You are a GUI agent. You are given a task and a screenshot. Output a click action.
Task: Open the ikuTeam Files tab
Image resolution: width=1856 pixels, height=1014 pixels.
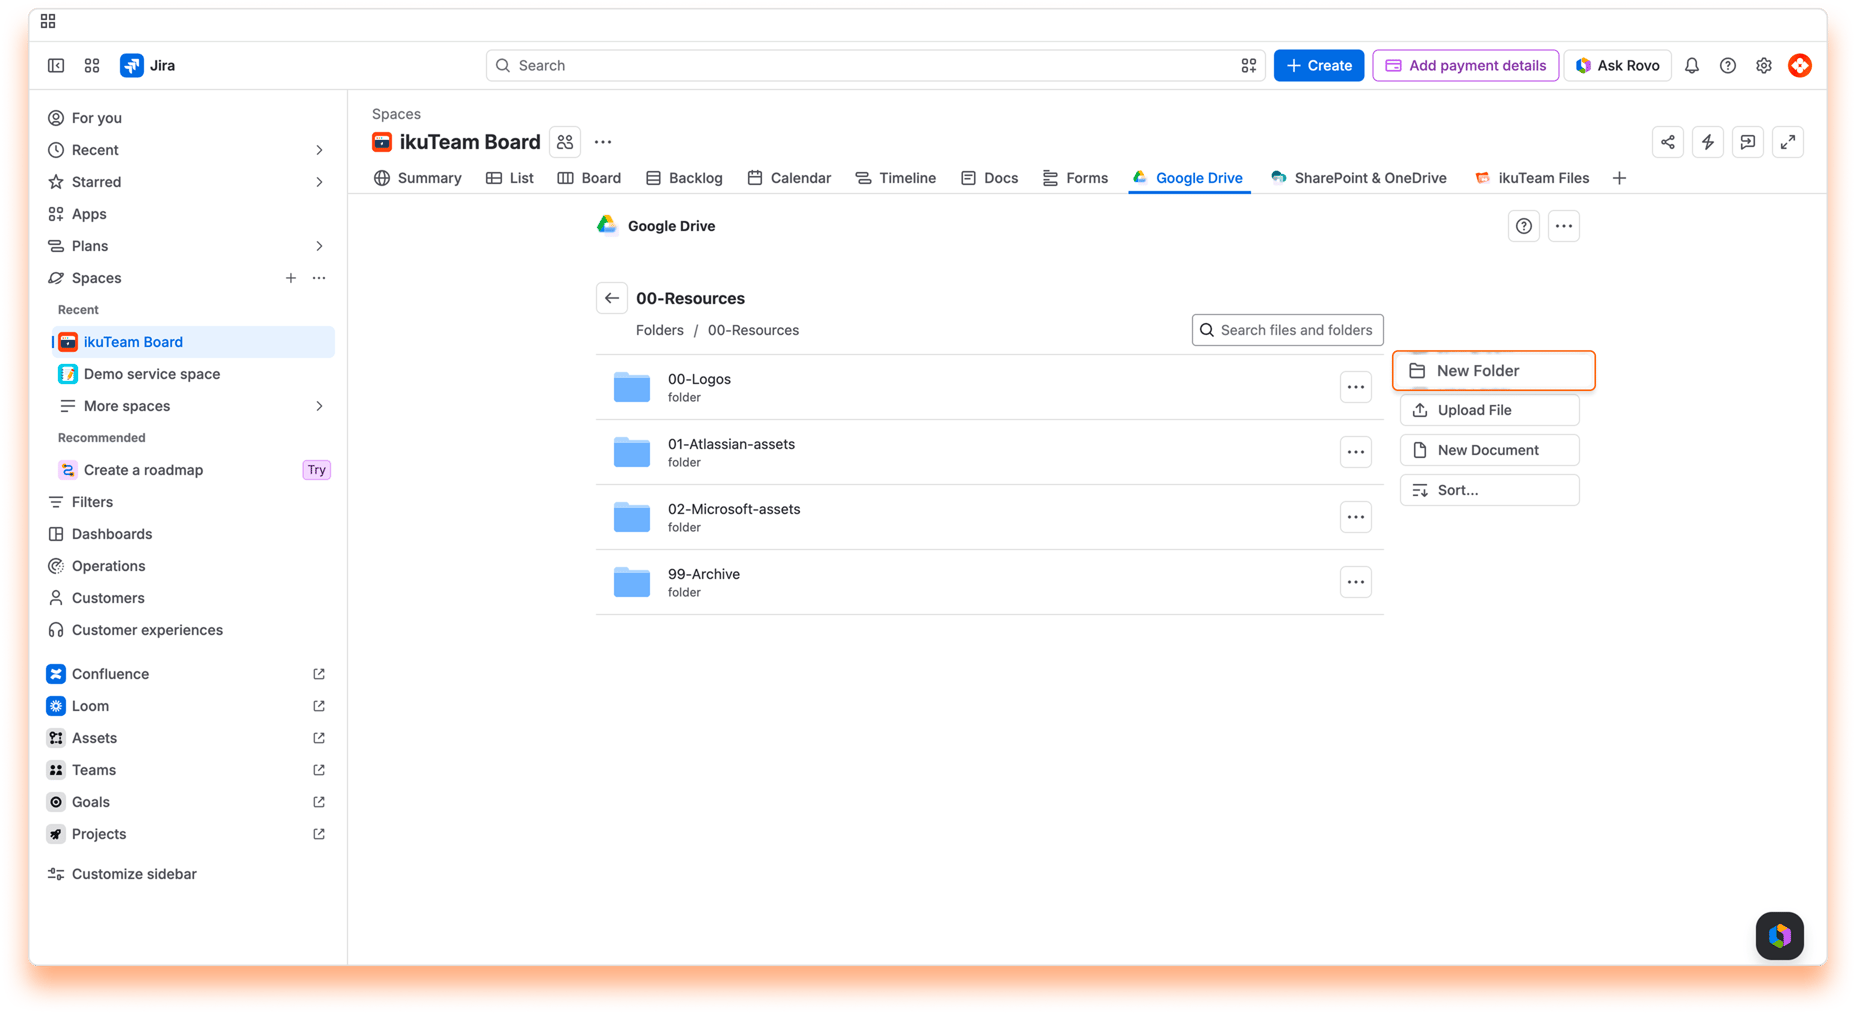[x=1532, y=178]
